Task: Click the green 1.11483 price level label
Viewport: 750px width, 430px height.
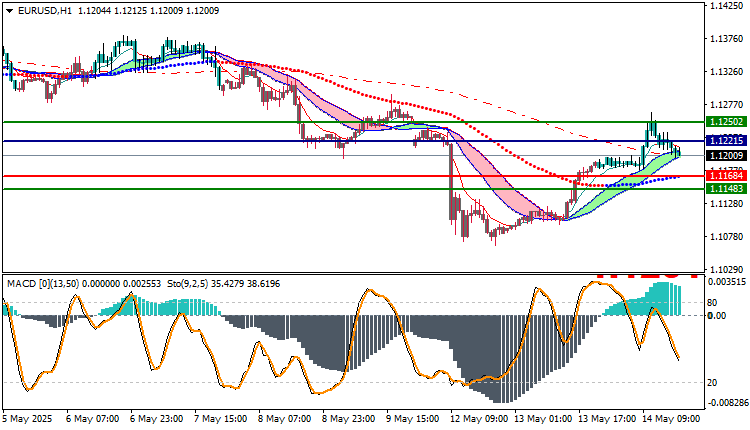Action: pyautogui.click(x=727, y=189)
